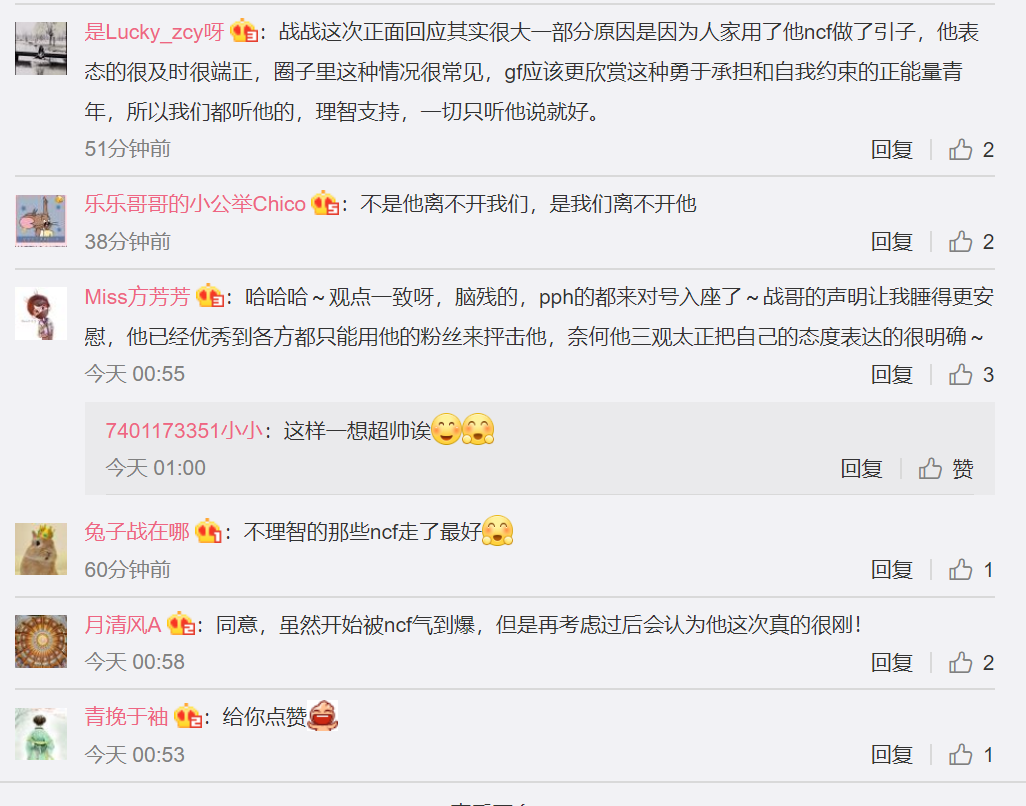
Task: Reply to 青挽于袖's comment
Action: click(892, 755)
